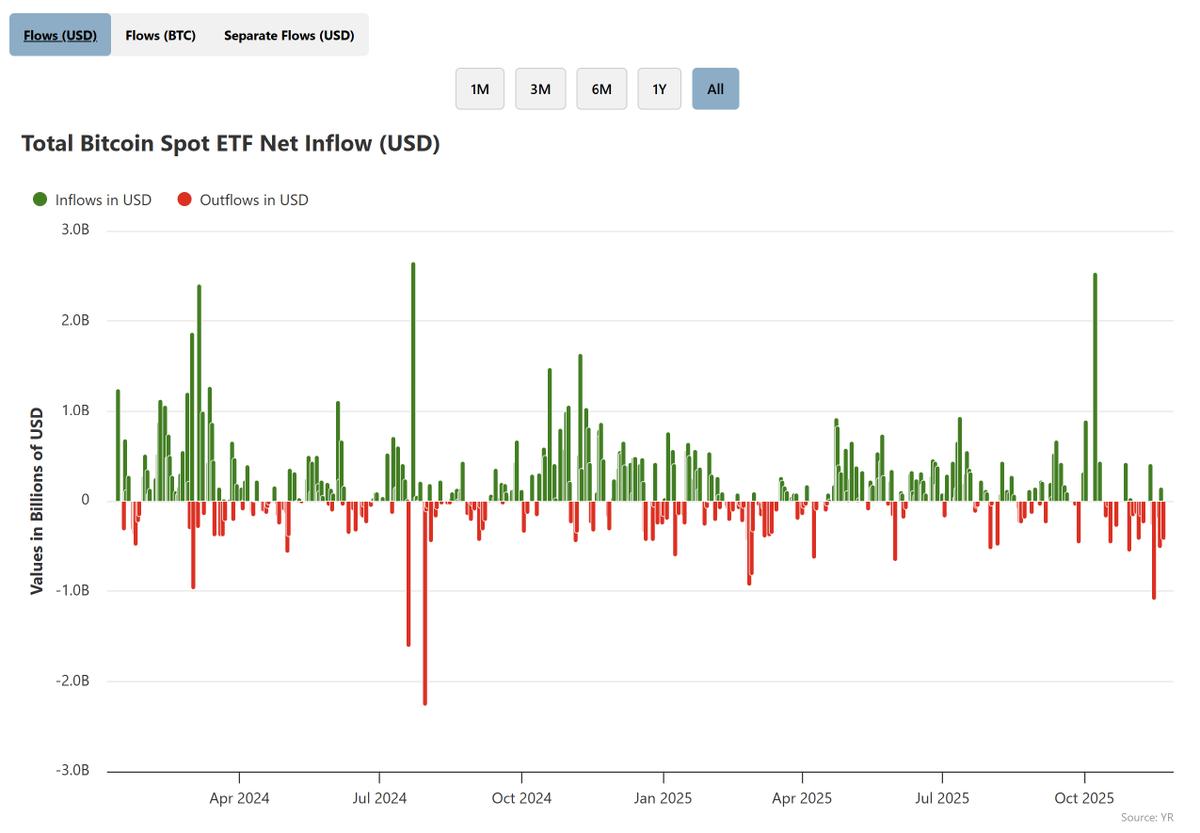
Task: Click the -2.0B y-axis label
Action: point(71,681)
